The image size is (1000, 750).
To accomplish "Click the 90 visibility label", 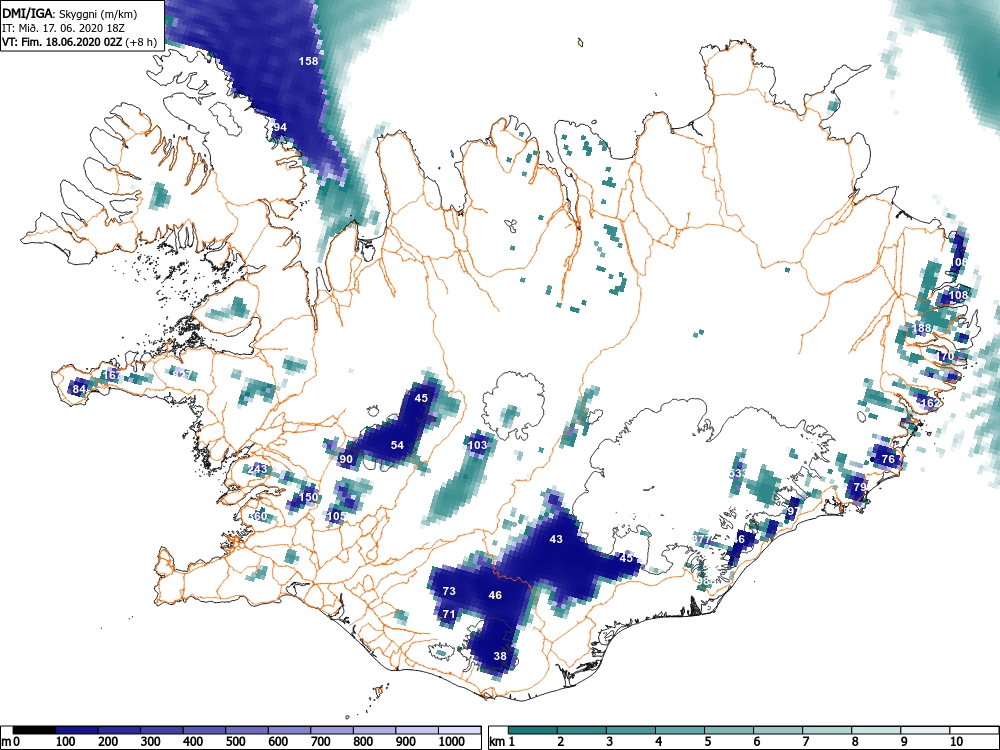I will pyautogui.click(x=346, y=459).
